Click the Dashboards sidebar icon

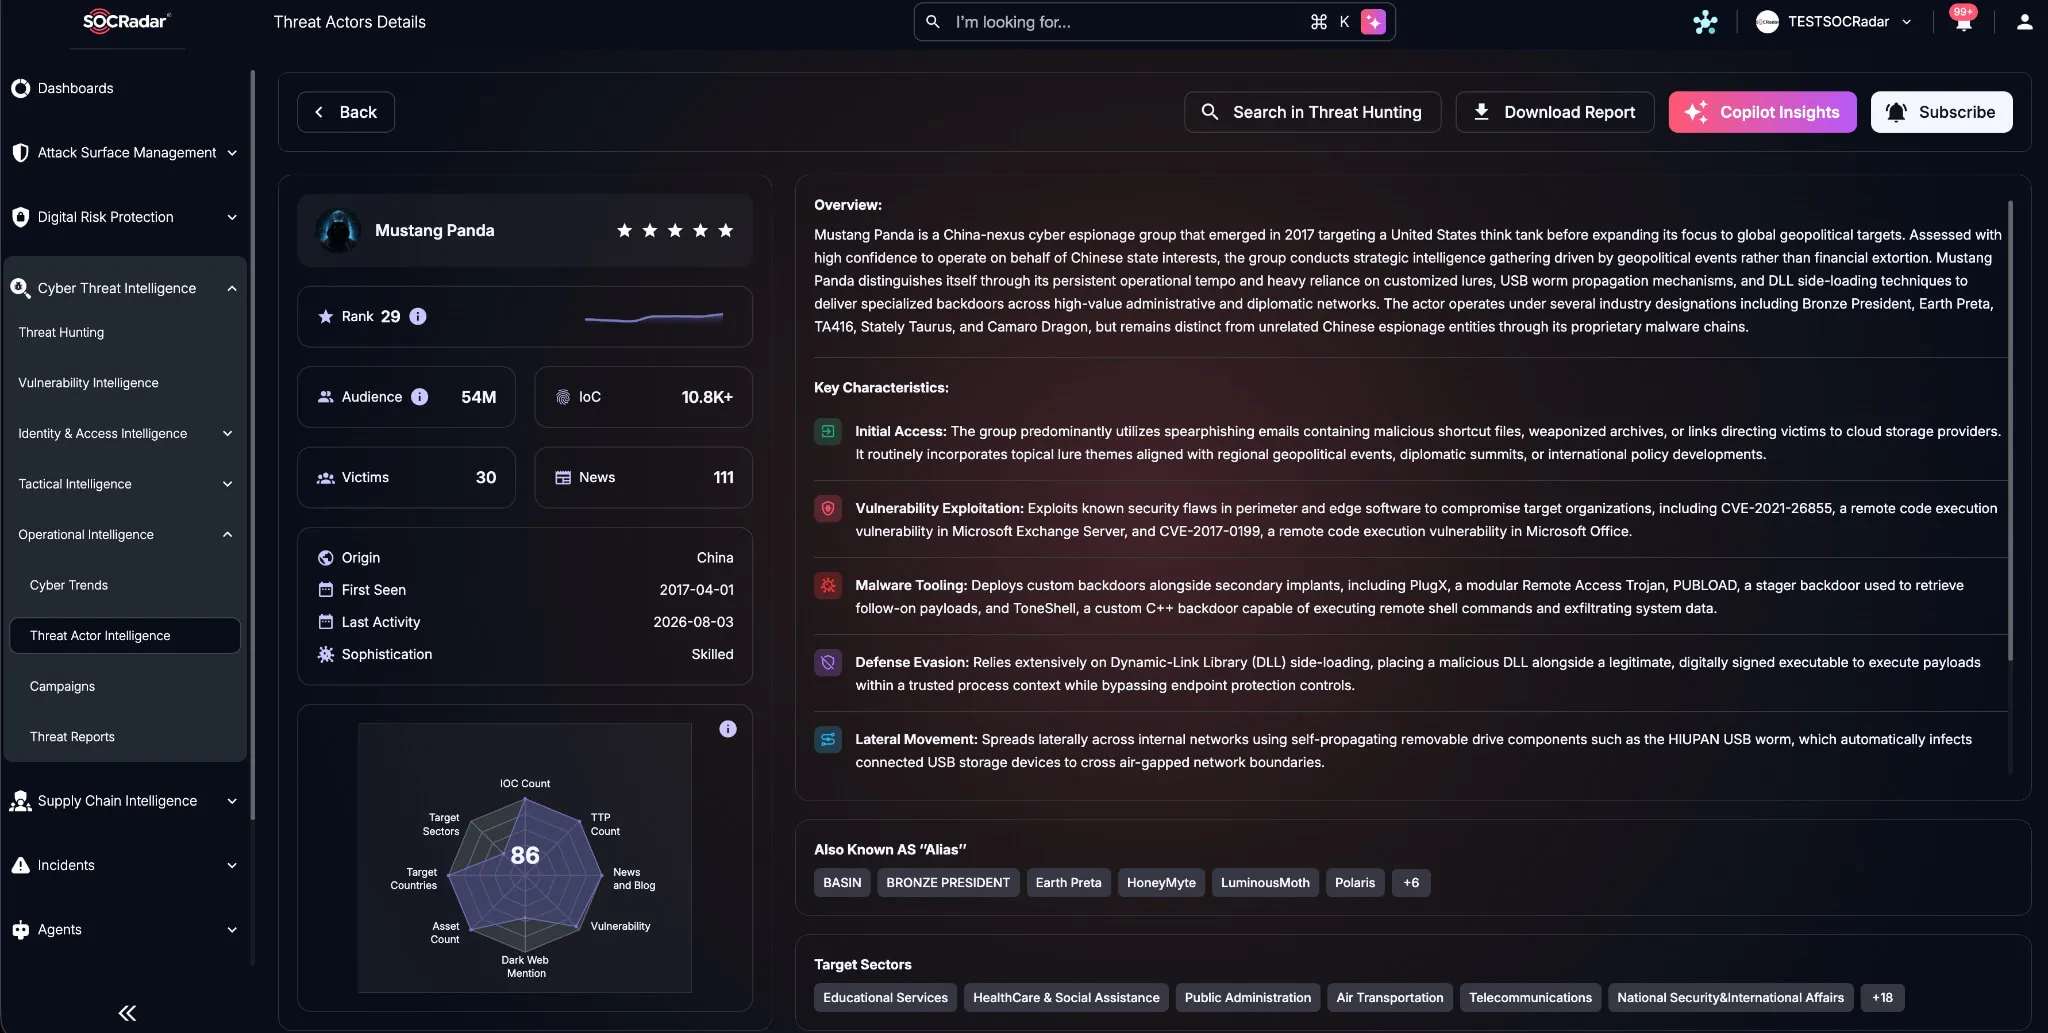pos(20,88)
